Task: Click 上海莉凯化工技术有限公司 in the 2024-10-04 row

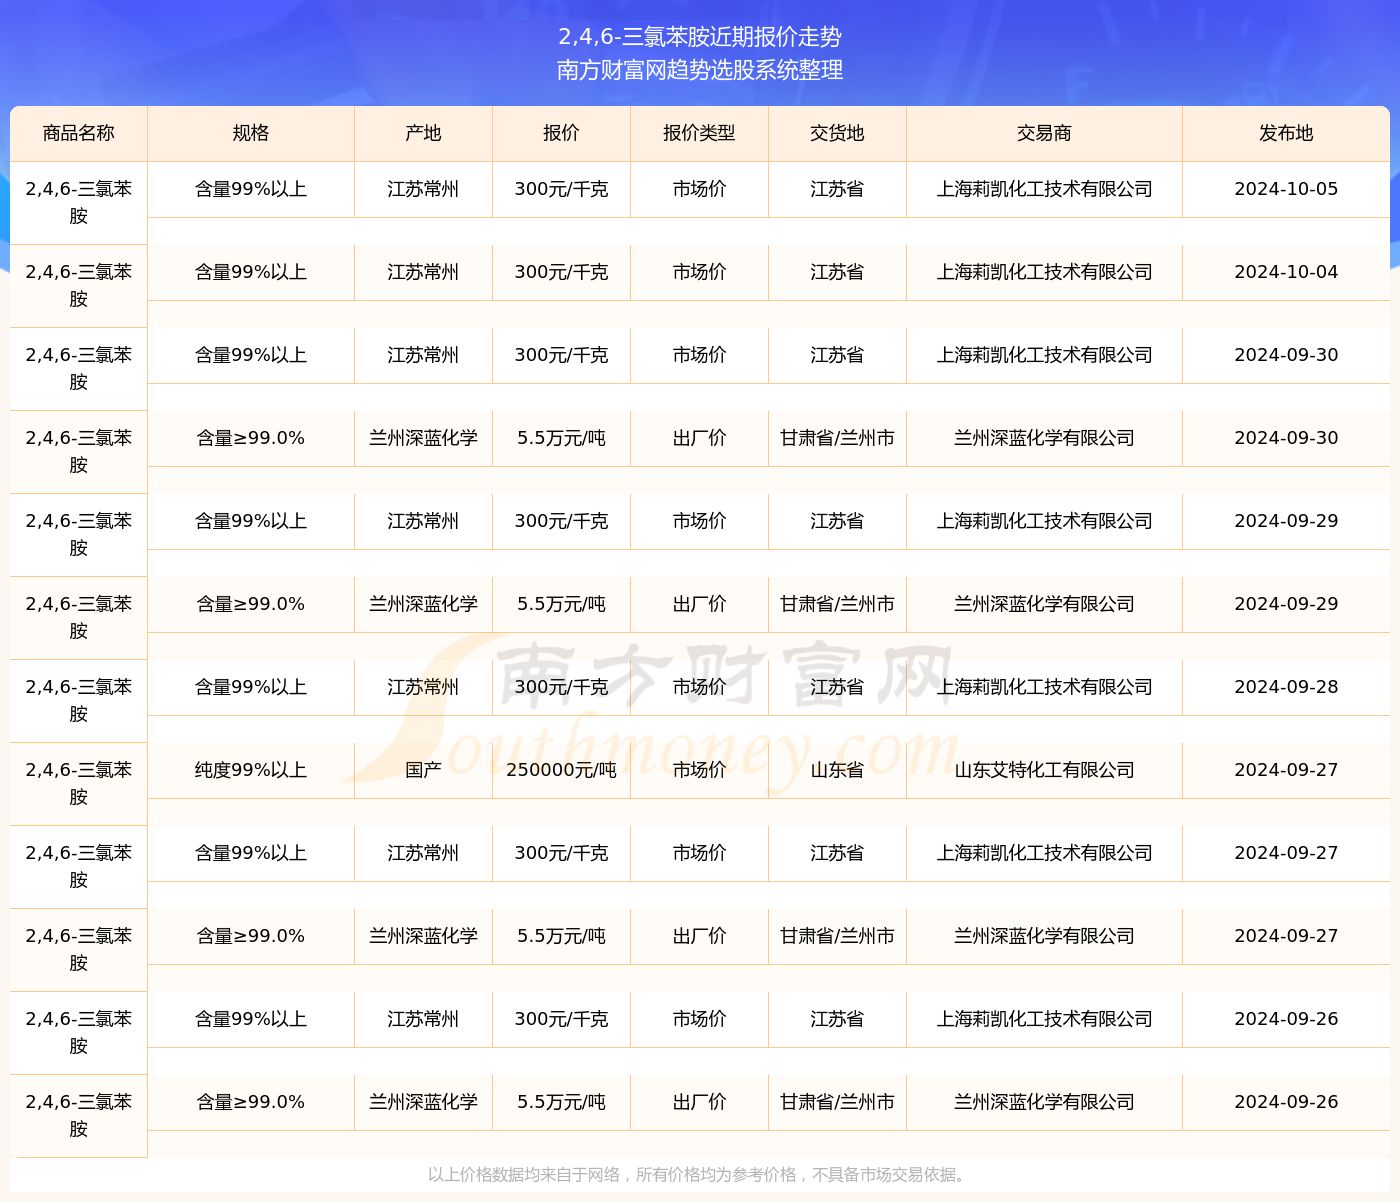Action: point(1045,272)
